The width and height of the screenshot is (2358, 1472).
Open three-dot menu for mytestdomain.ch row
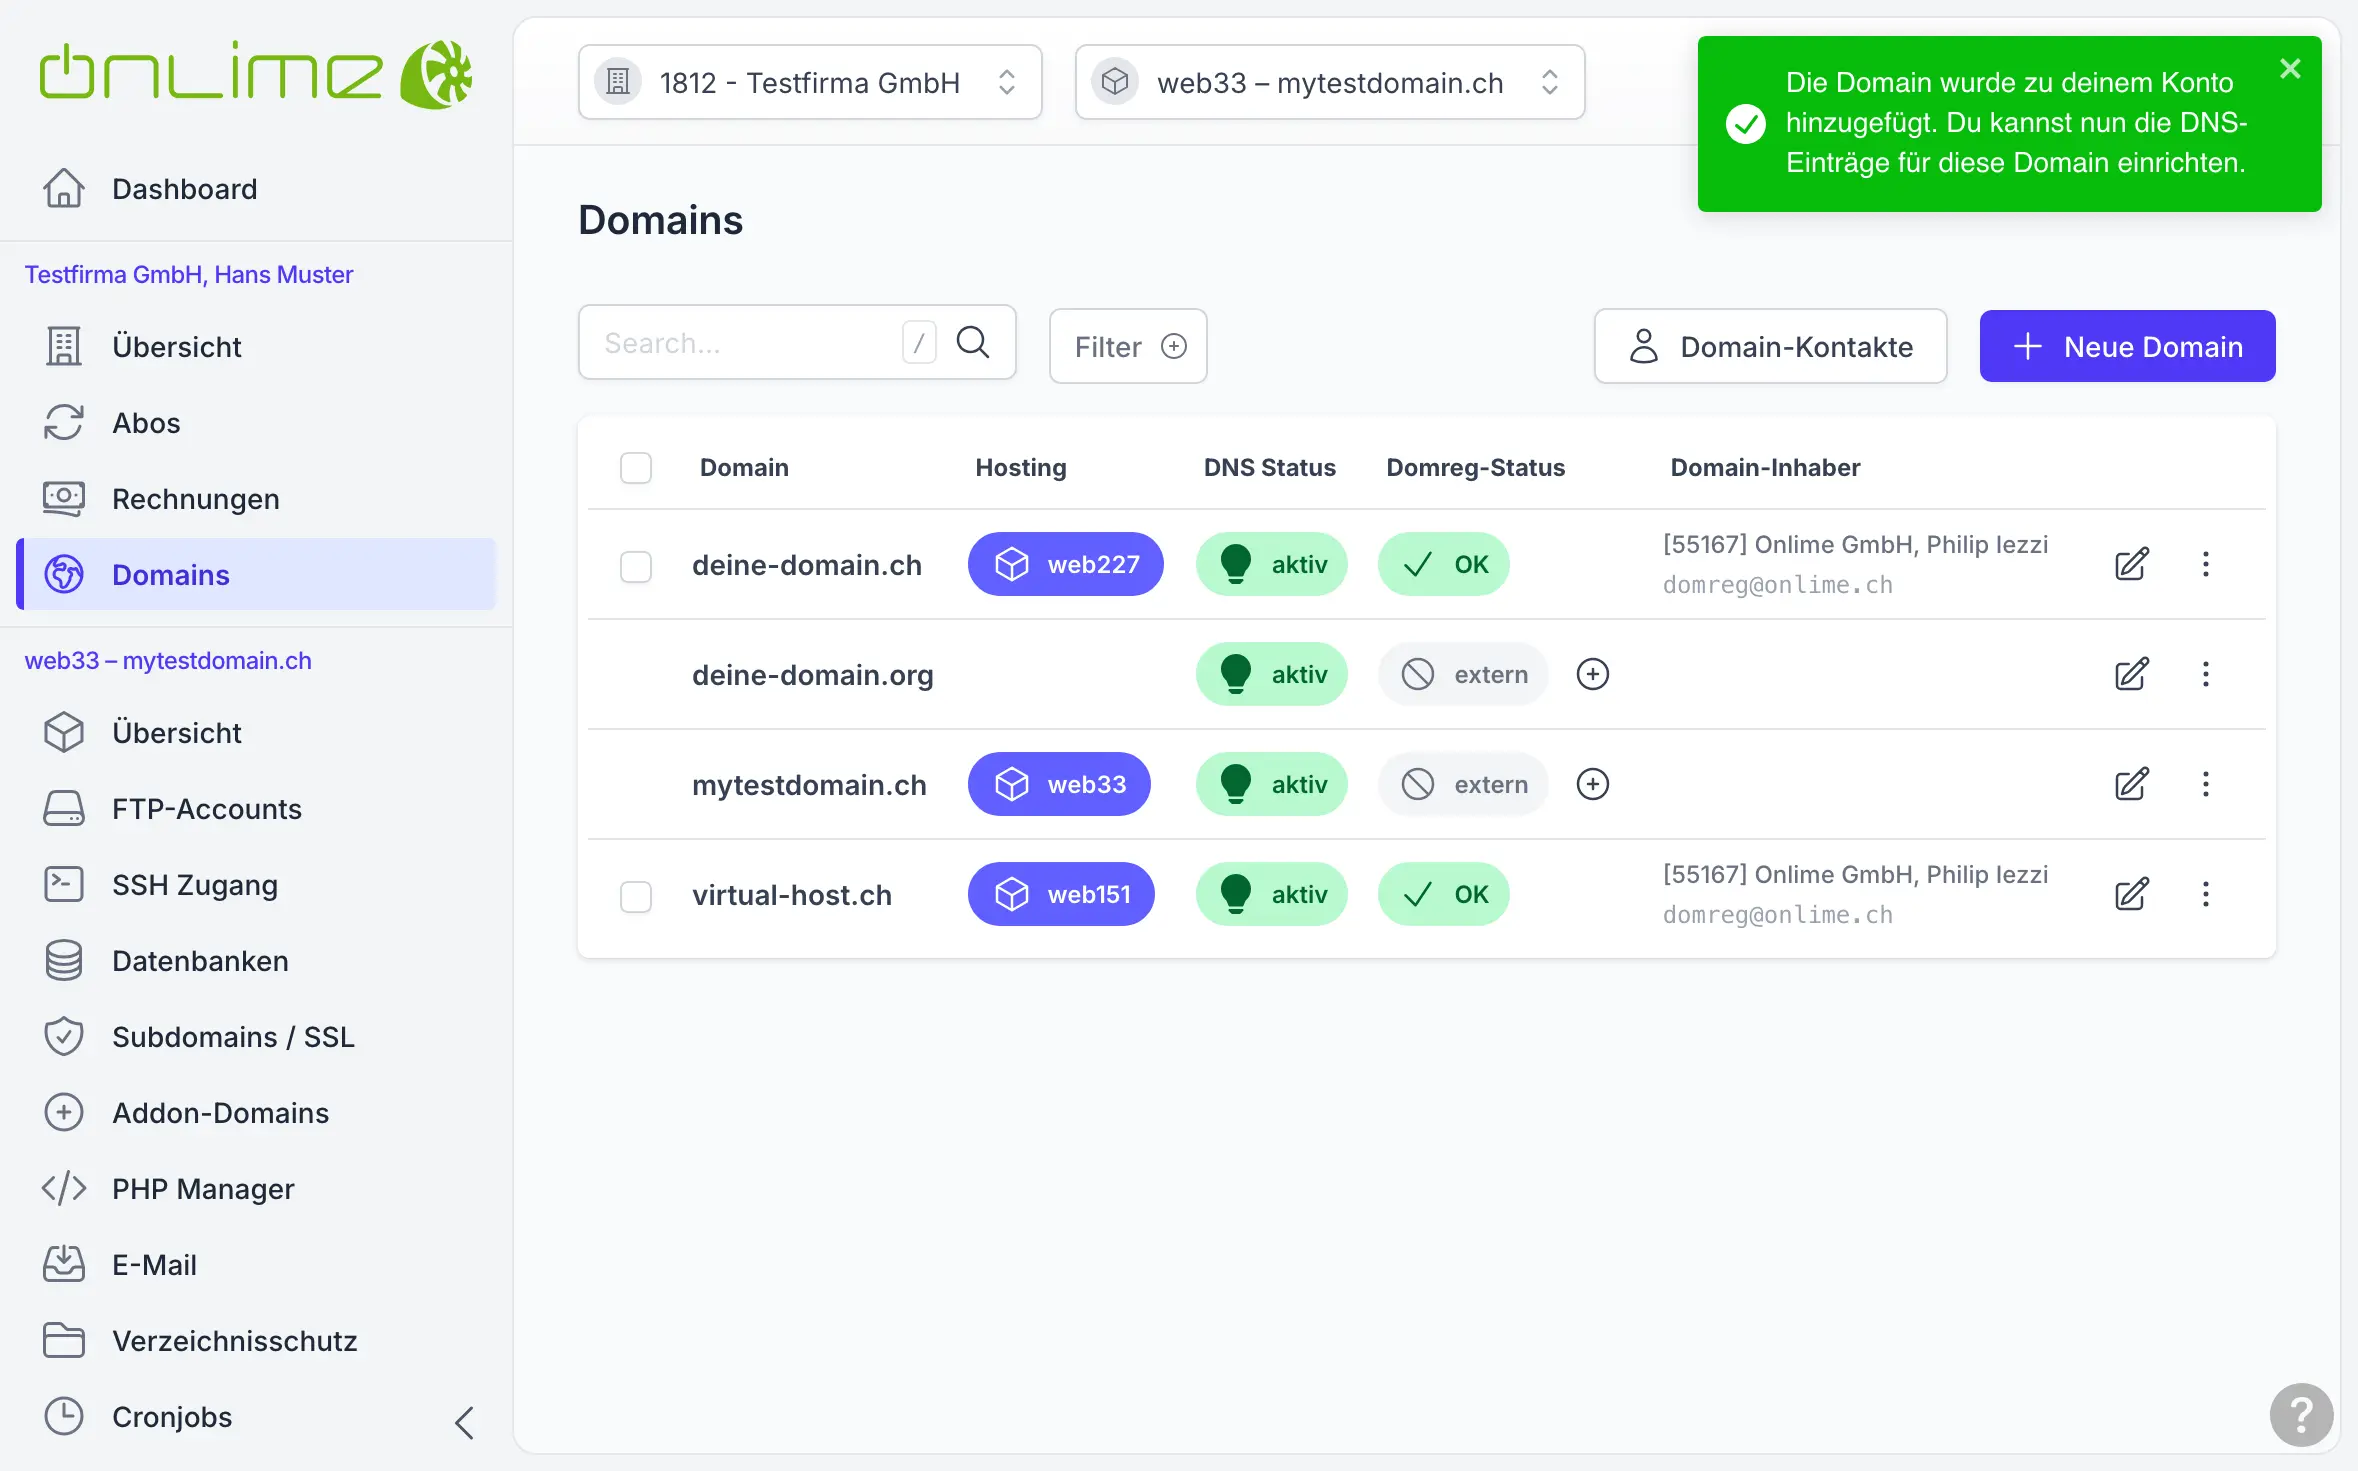point(2205,784)
